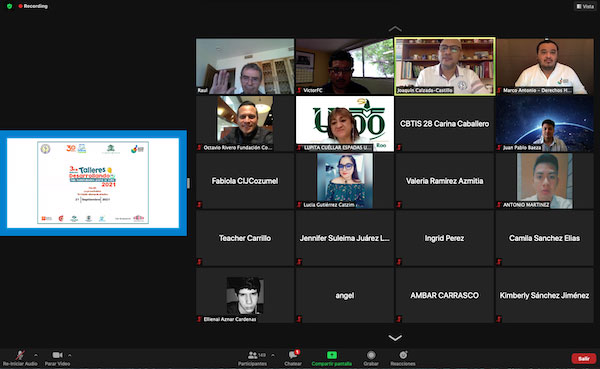Viewport: 600px width, 369px height.
Task: Unmute with the Re-iniciar Audio microphone icon
Action: pyautogui.click(x=20, y=355)
